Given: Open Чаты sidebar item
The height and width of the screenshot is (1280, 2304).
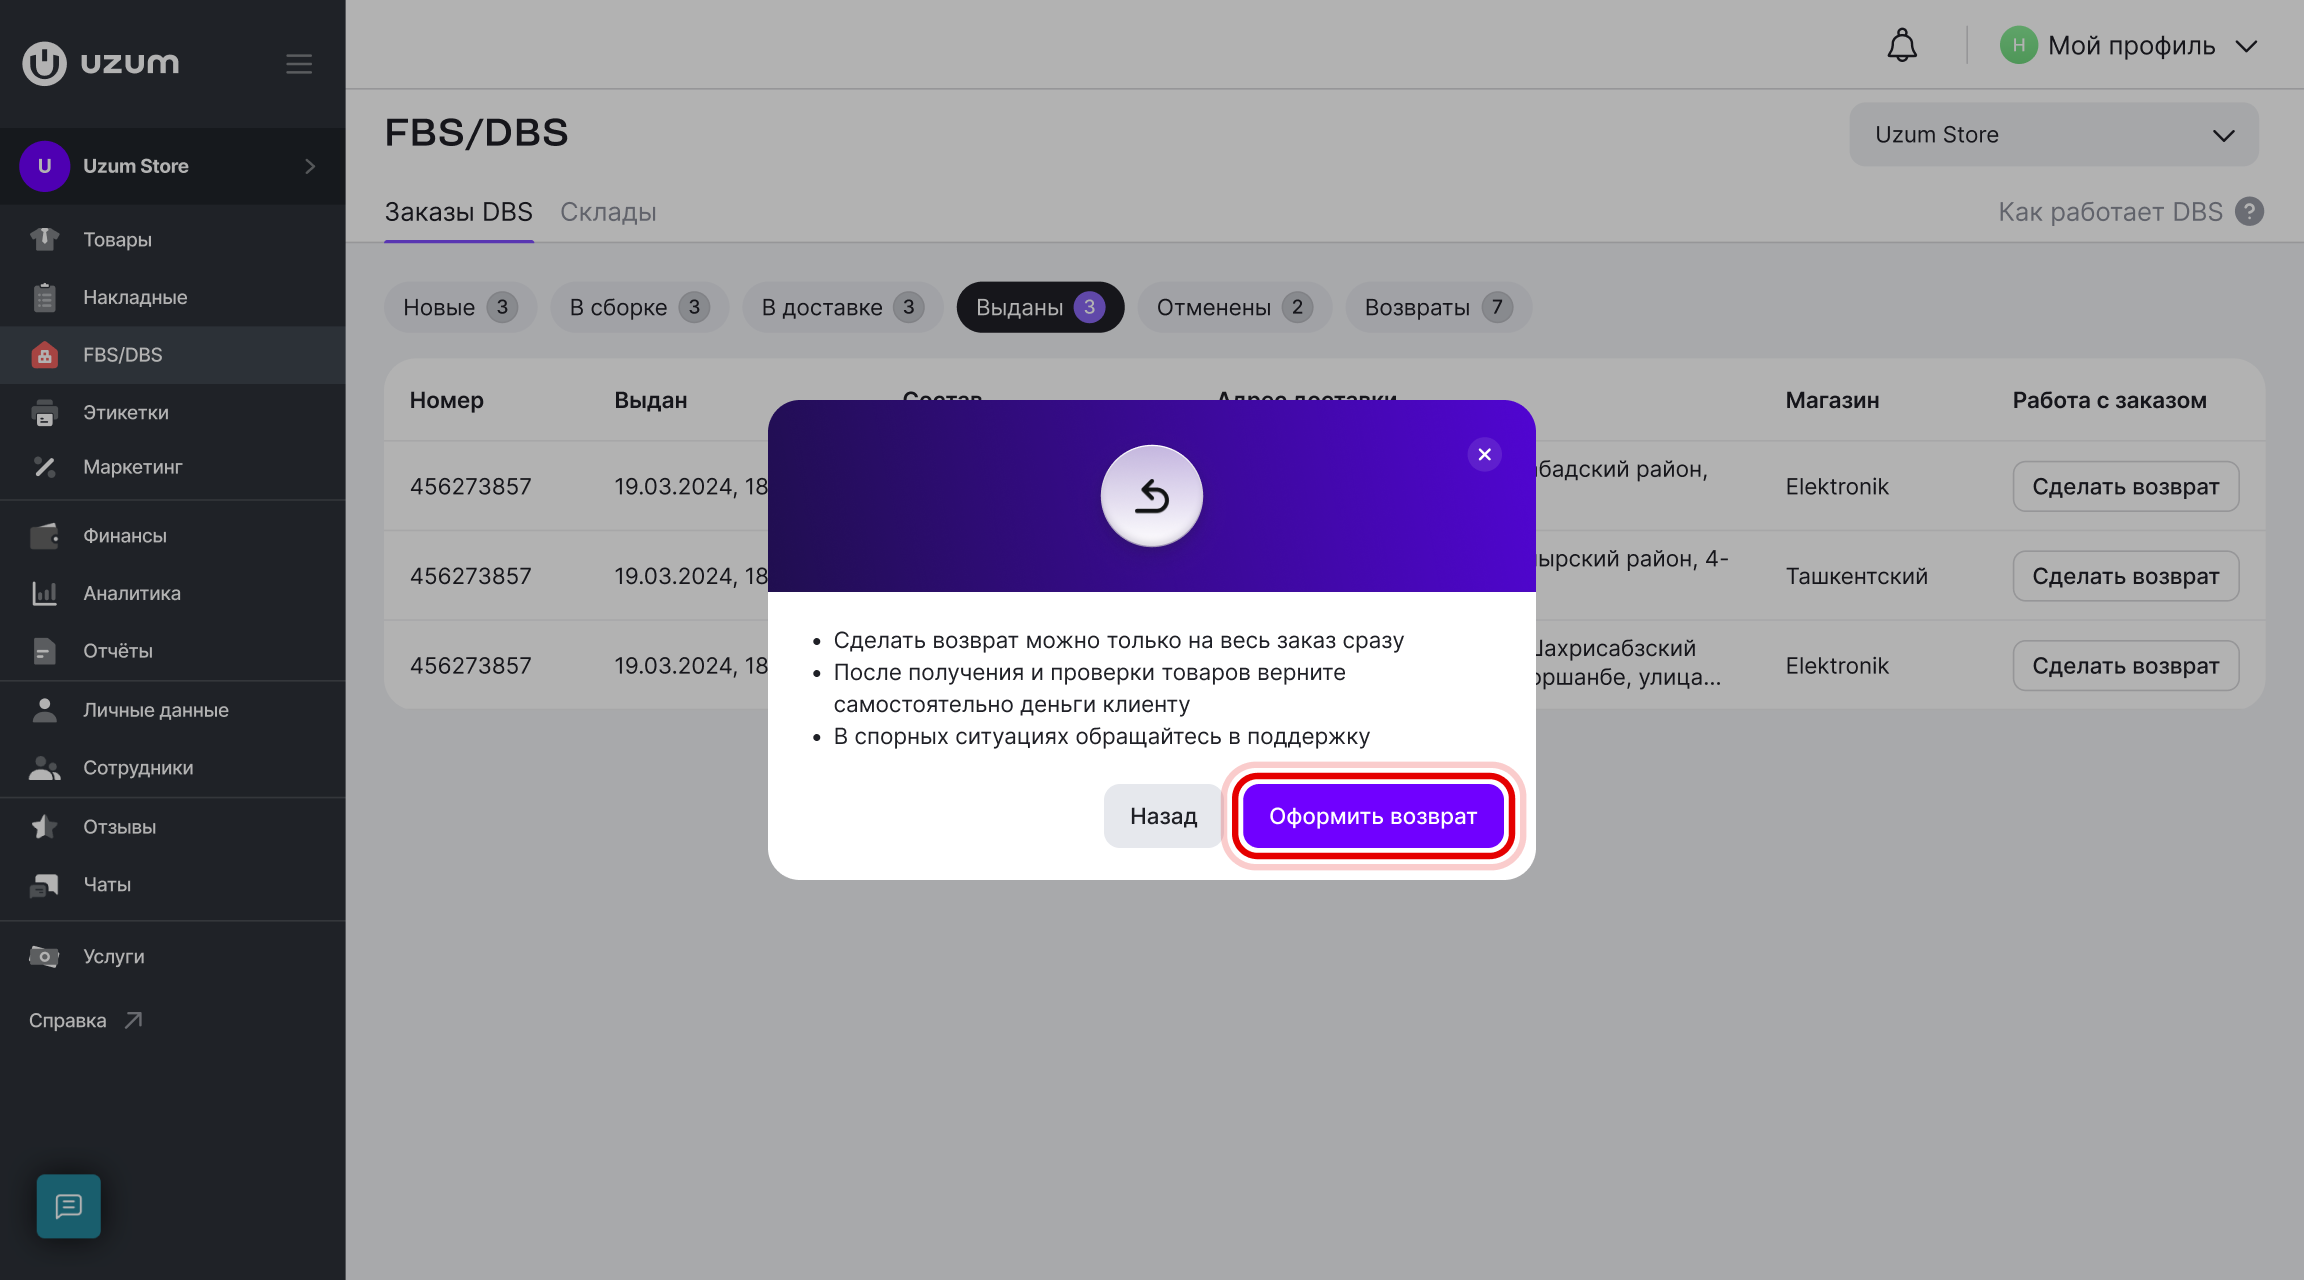Looking at the screenshot, I should (172, 884).
